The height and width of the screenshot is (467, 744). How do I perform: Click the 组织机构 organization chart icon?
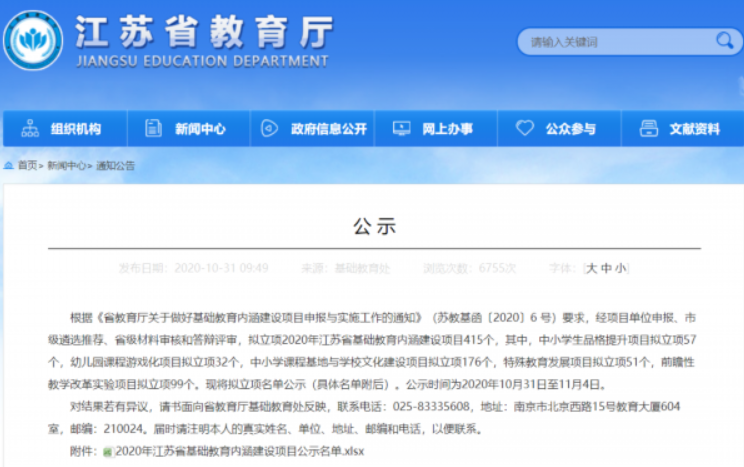[x=29, y=129]
